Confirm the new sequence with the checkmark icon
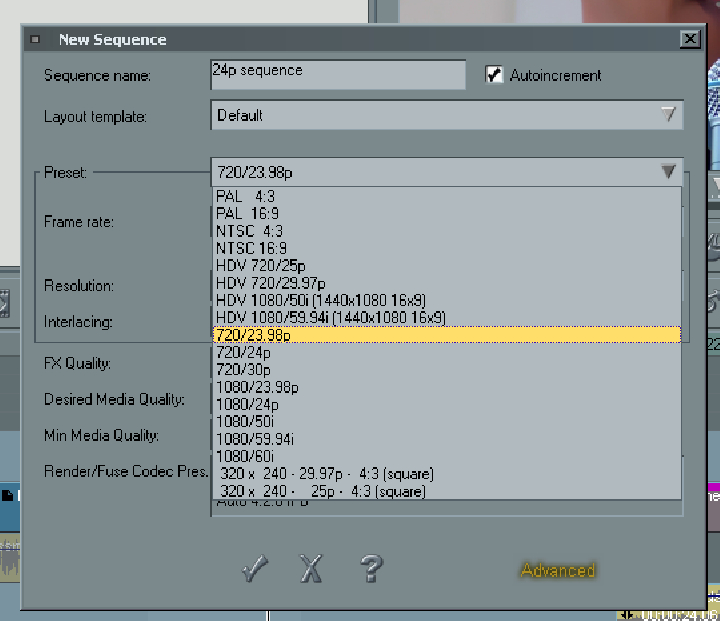 [x=255, y=570]
